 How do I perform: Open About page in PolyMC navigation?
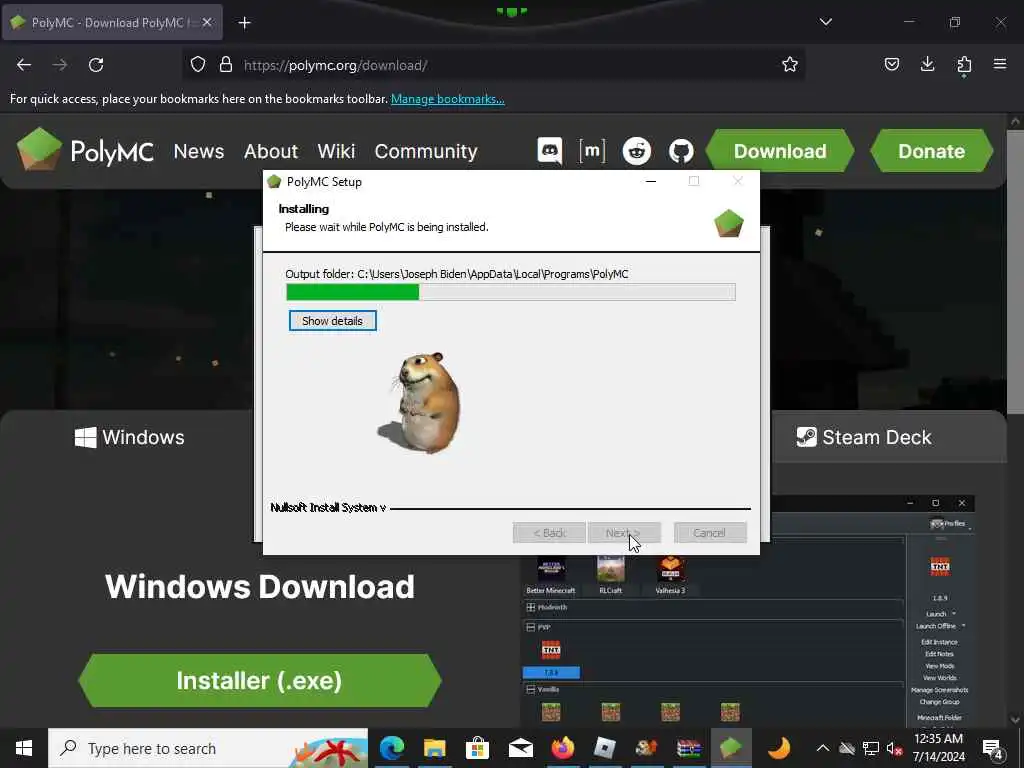click(270, 151)
